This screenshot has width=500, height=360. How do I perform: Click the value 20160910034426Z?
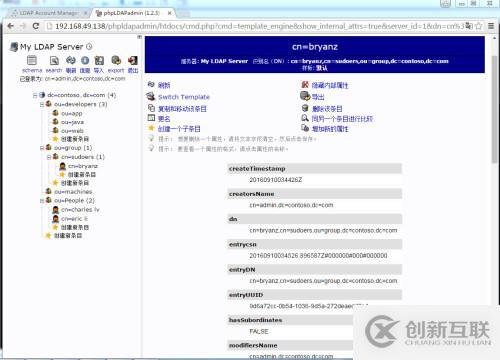tap(276, 180)
